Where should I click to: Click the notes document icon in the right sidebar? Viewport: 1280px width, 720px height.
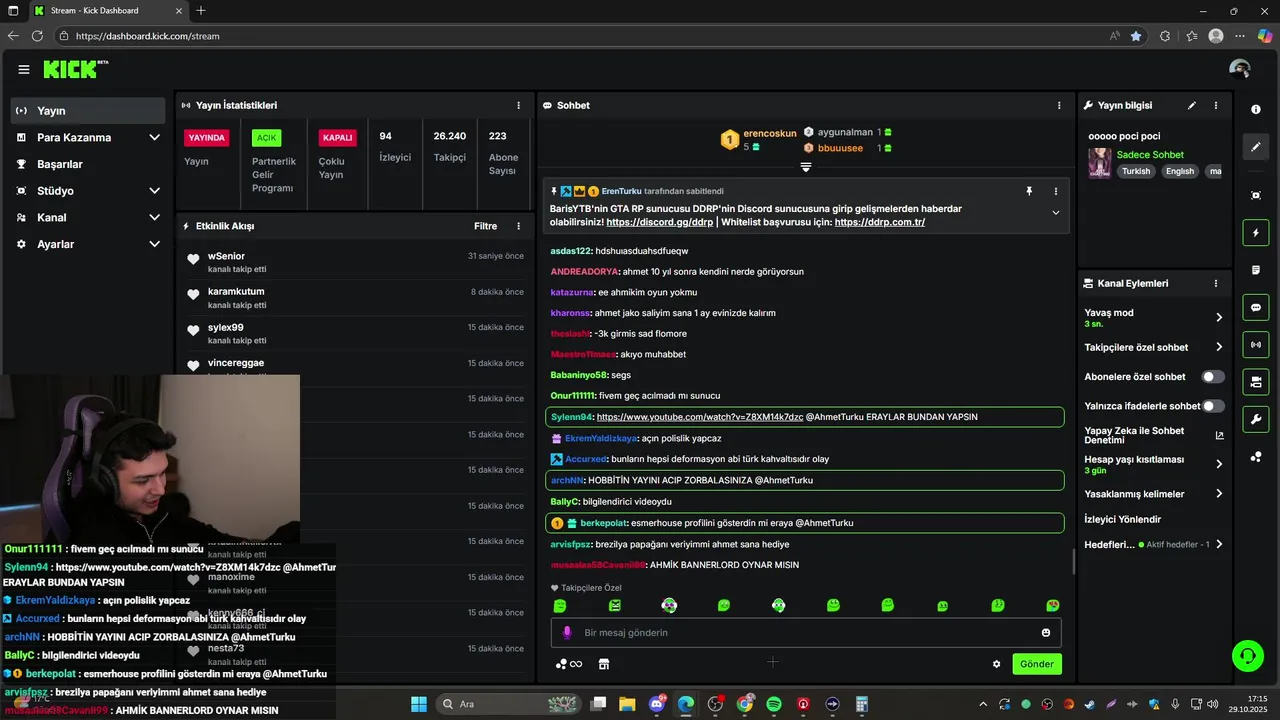(x=1256, y=270)
